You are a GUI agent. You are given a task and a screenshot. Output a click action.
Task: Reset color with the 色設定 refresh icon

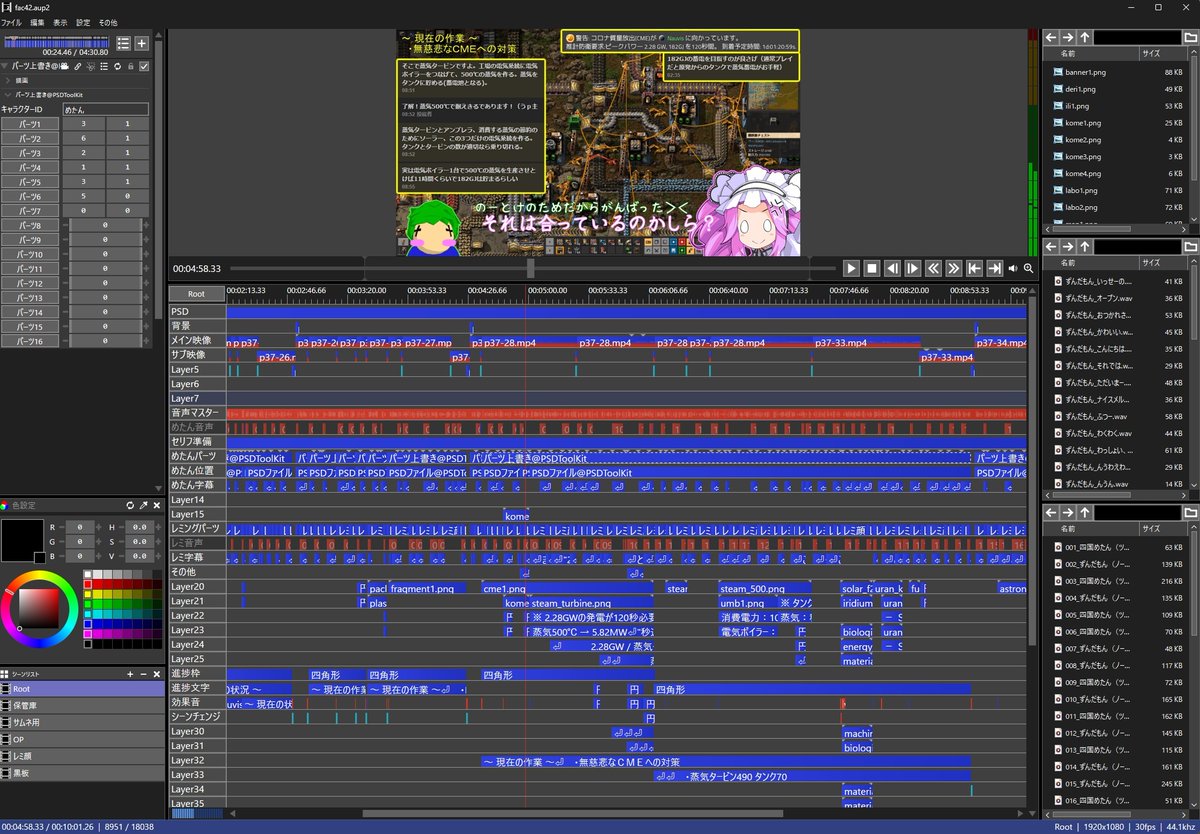click(130, 505)
